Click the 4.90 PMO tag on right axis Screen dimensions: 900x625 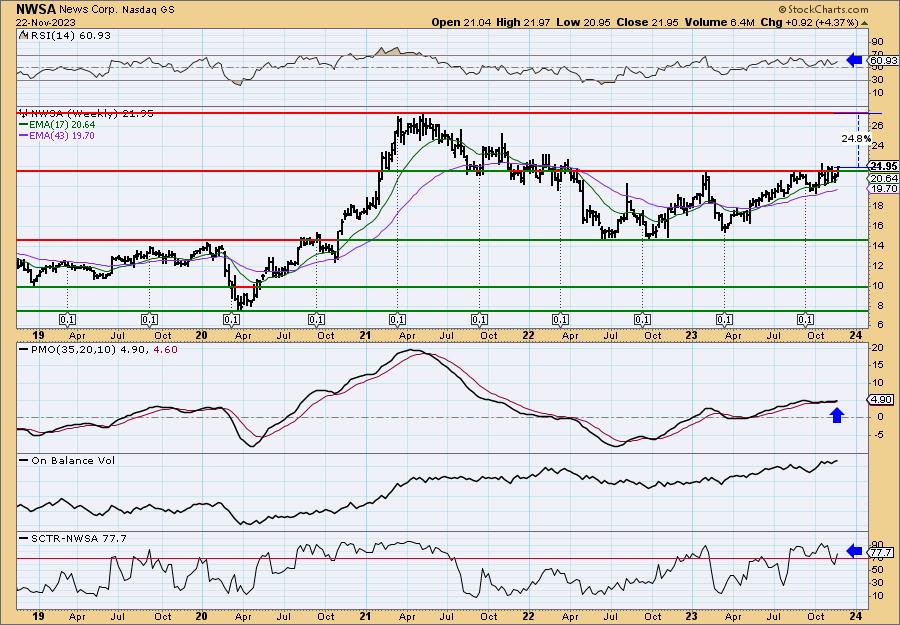[882, 399]
